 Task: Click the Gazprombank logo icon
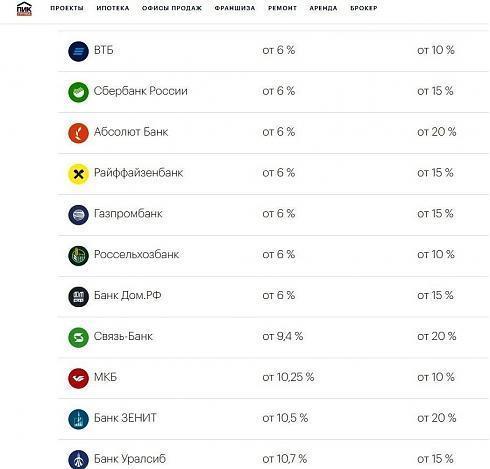point(78,215)
